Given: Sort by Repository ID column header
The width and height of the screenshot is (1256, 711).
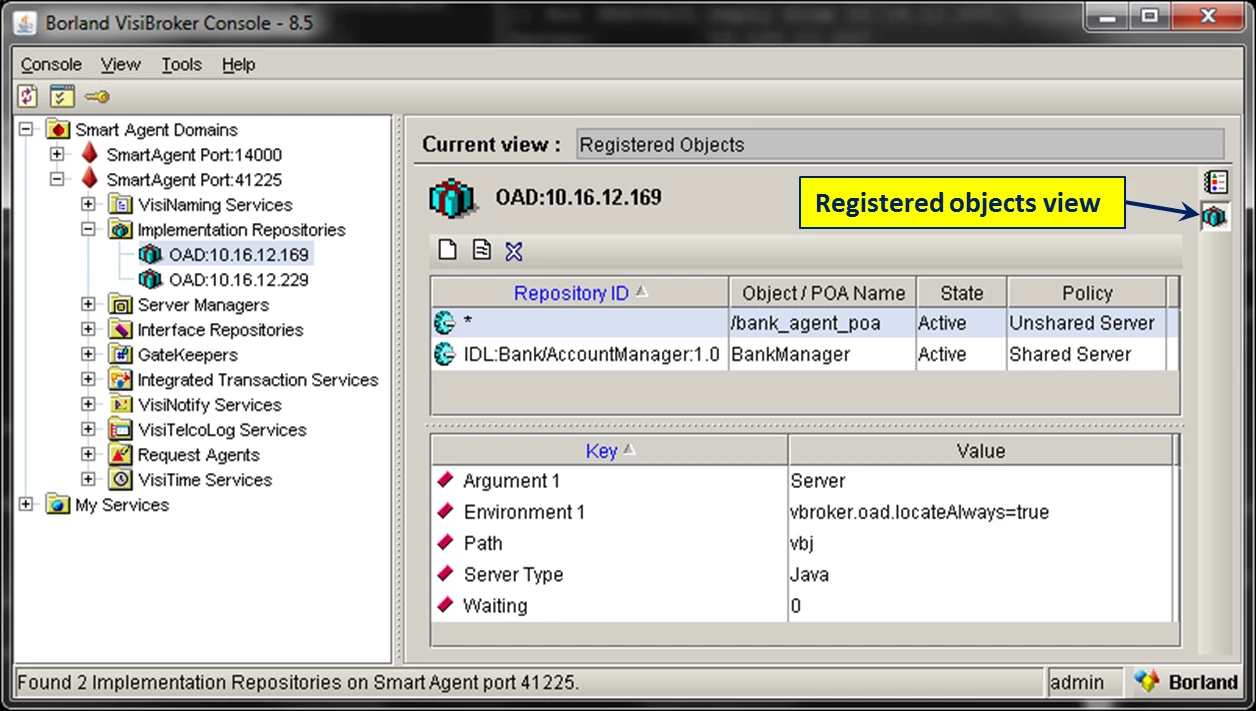Looking at the screenshot, I should point(580,293).
